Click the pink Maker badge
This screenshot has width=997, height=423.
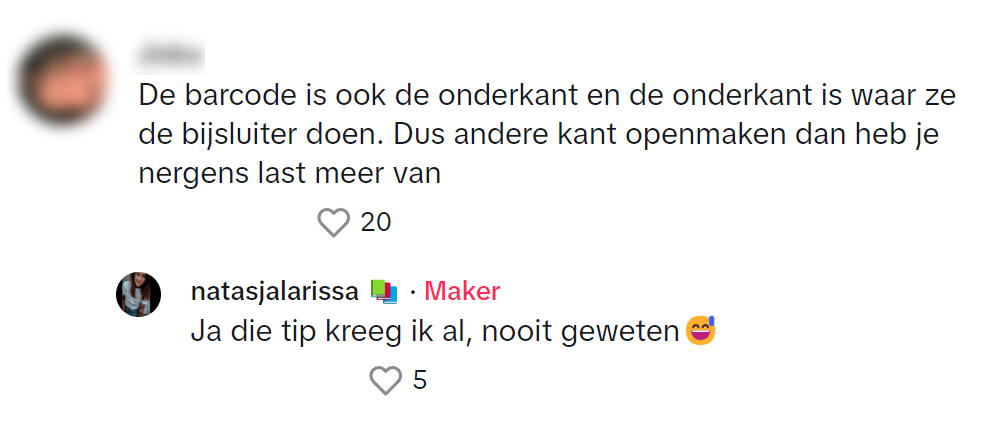[x=462, y=292]
